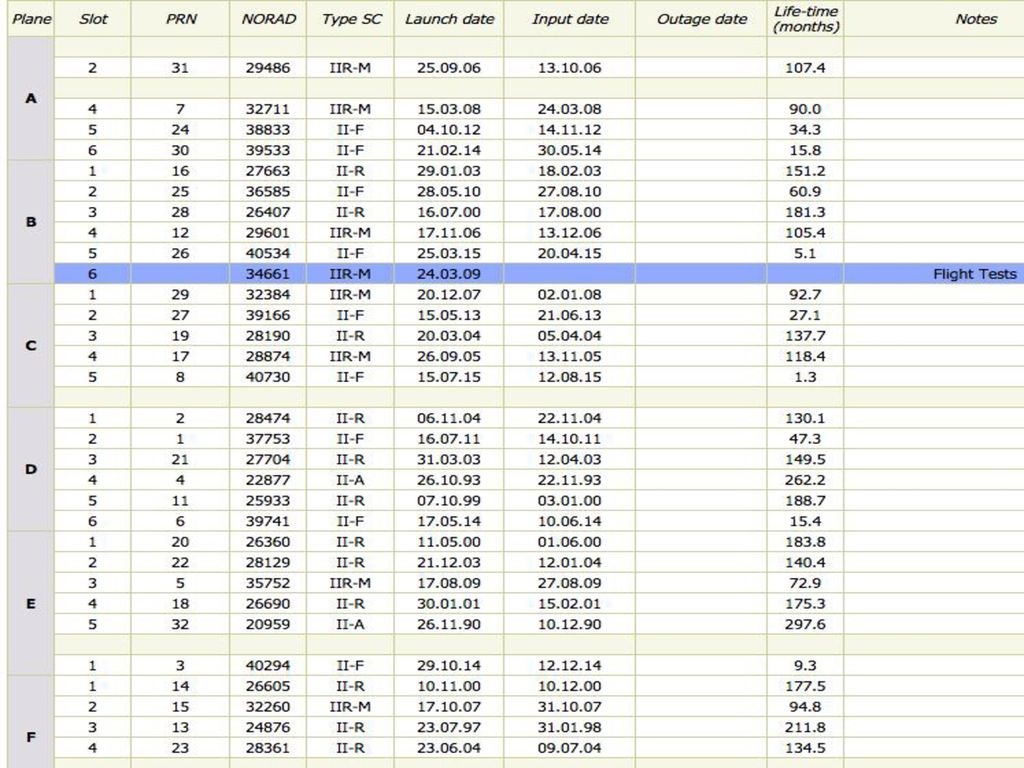Screen dimensions: 1024x768
Task: Click NORAD value 26407
Action: (x=268, y=212)
